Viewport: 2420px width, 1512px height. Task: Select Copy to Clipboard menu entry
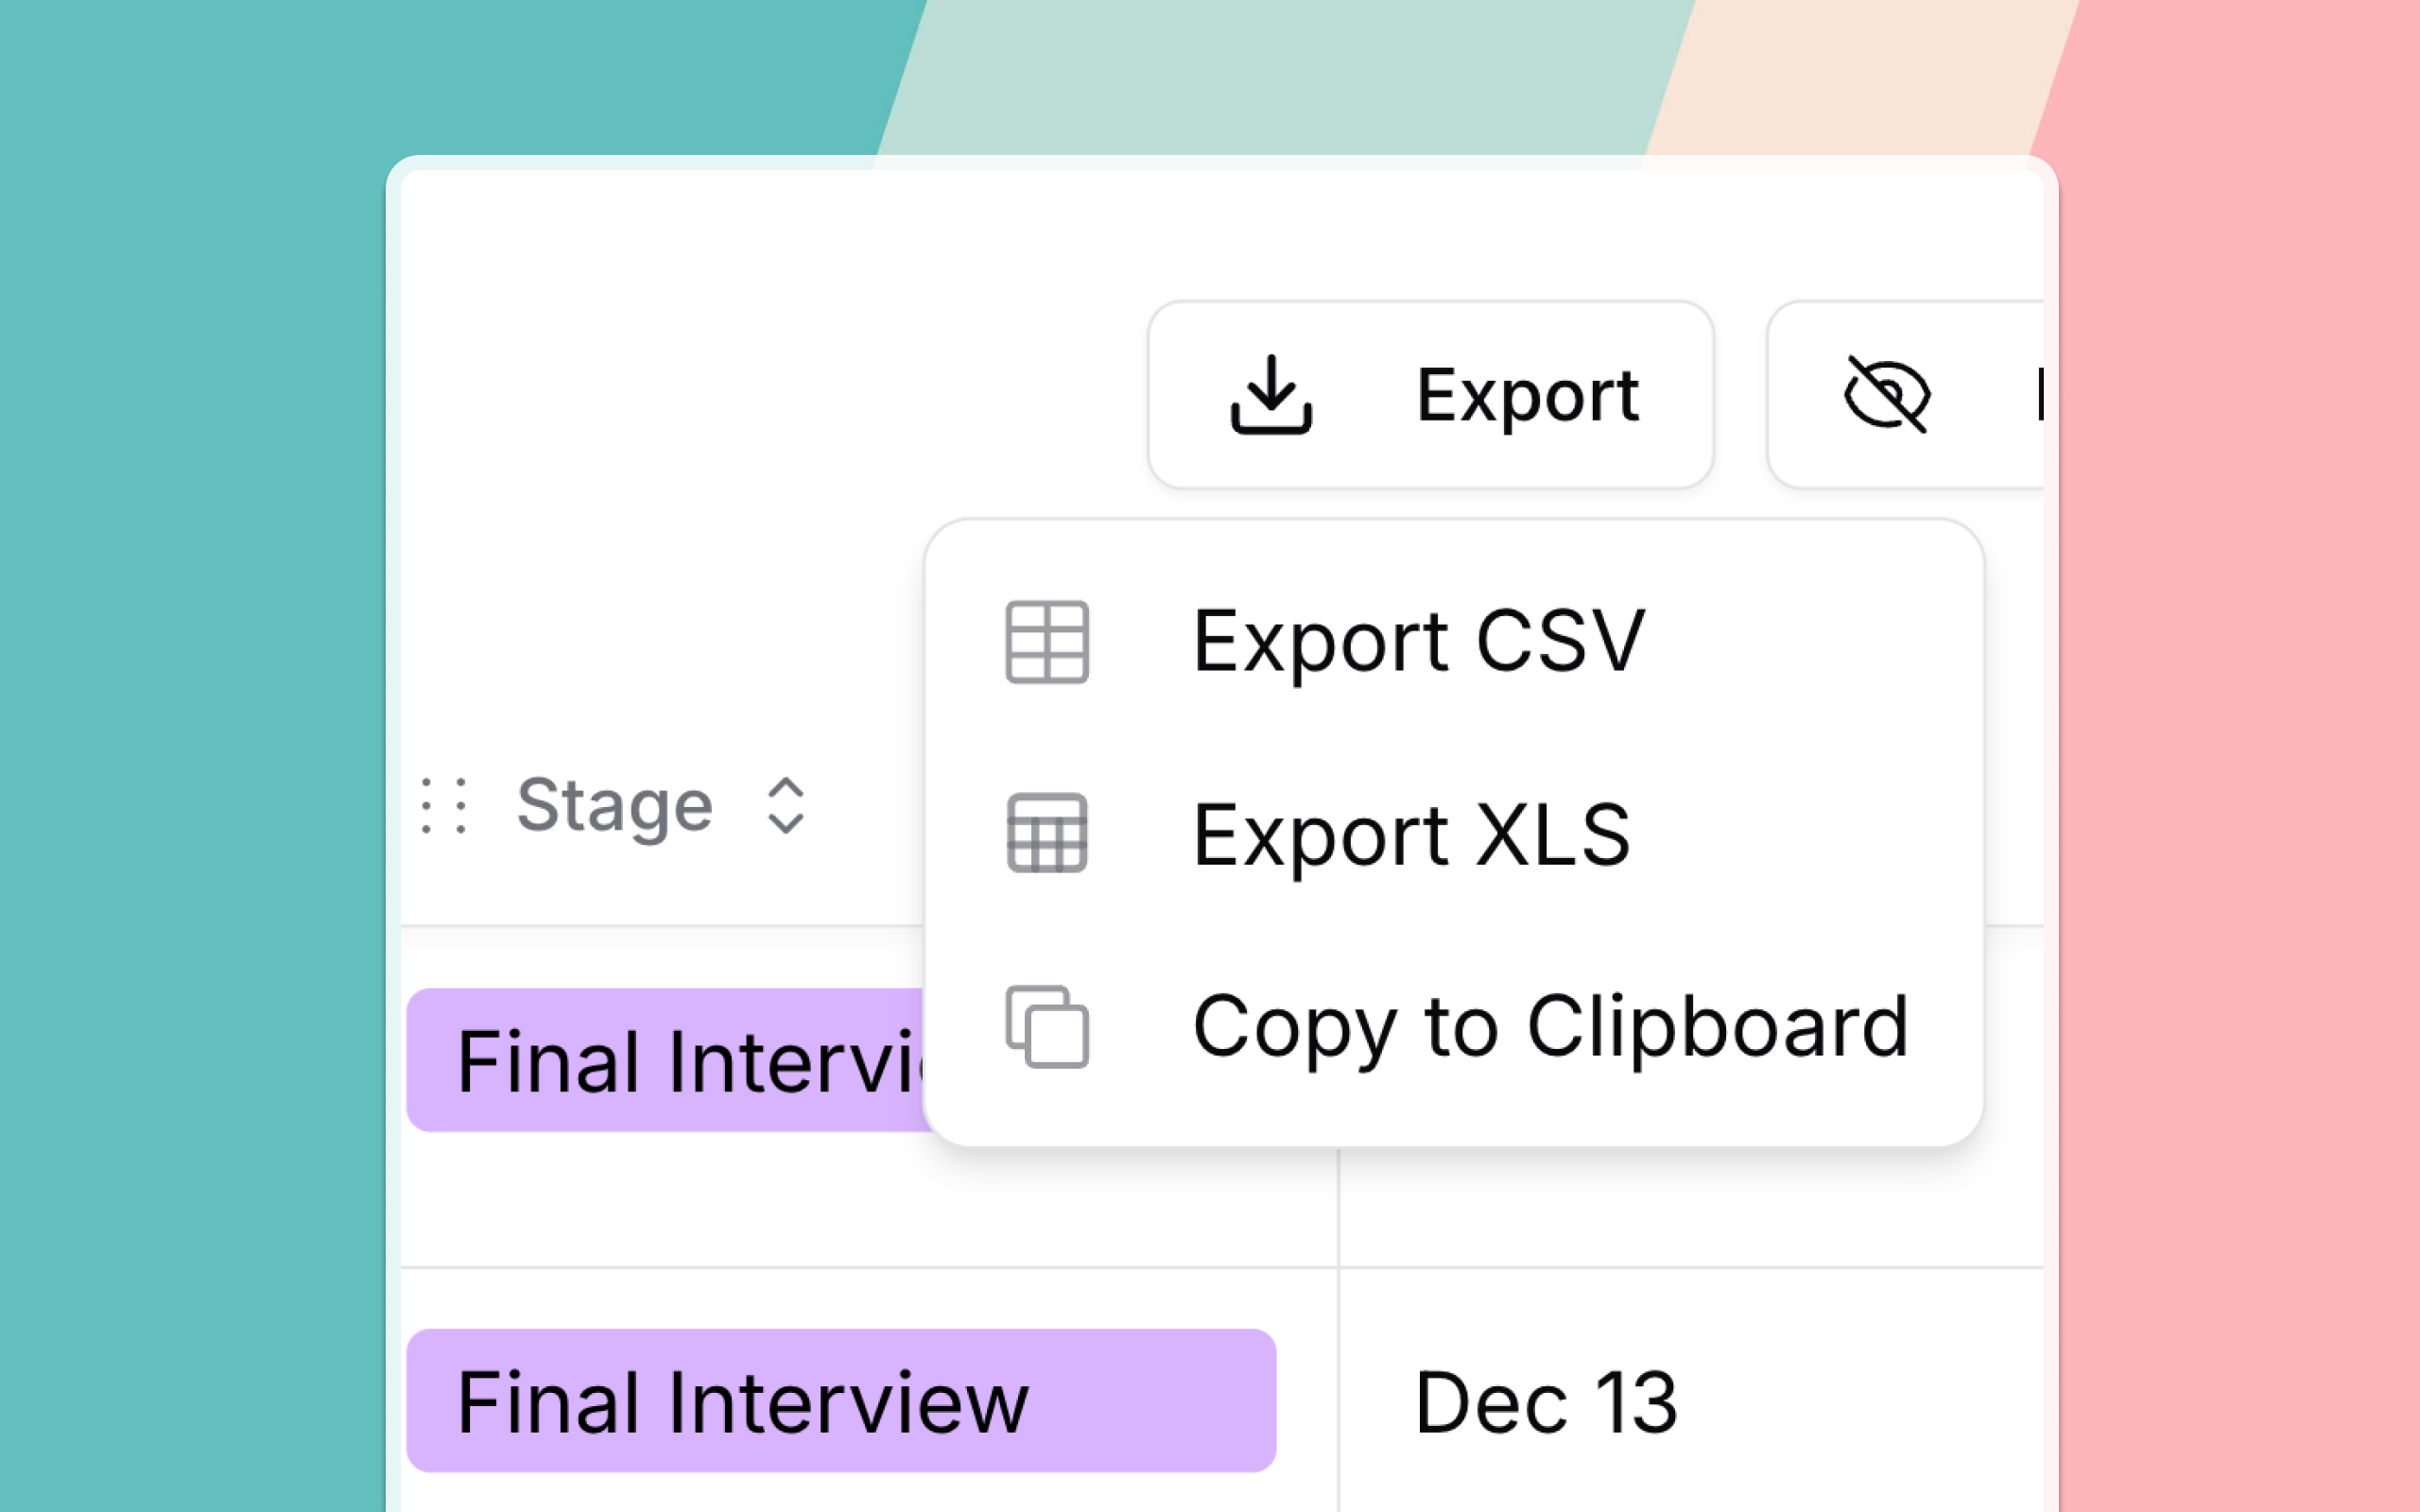click(1550, 1027)
